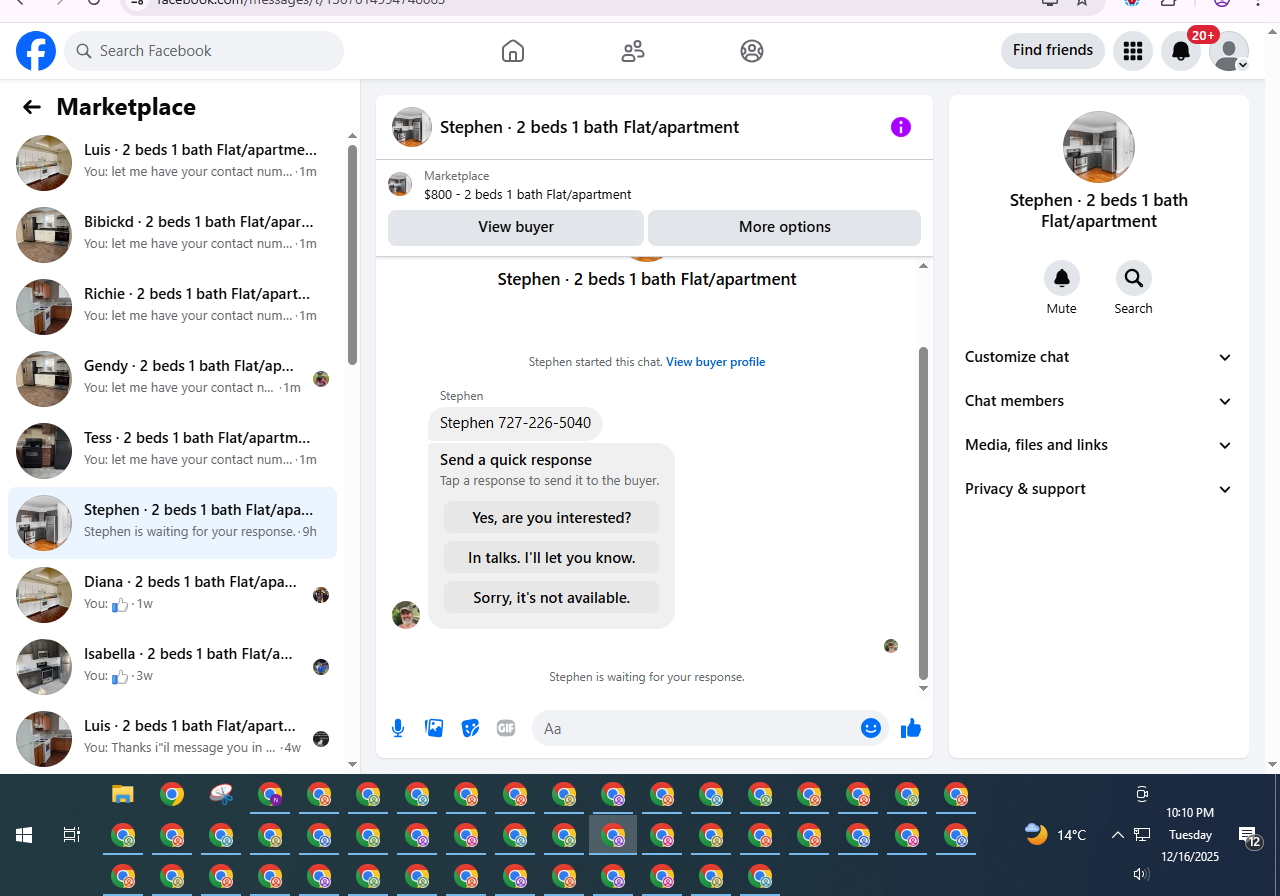Open the notifications bell
The image size is (1280, 896).
1181,51
